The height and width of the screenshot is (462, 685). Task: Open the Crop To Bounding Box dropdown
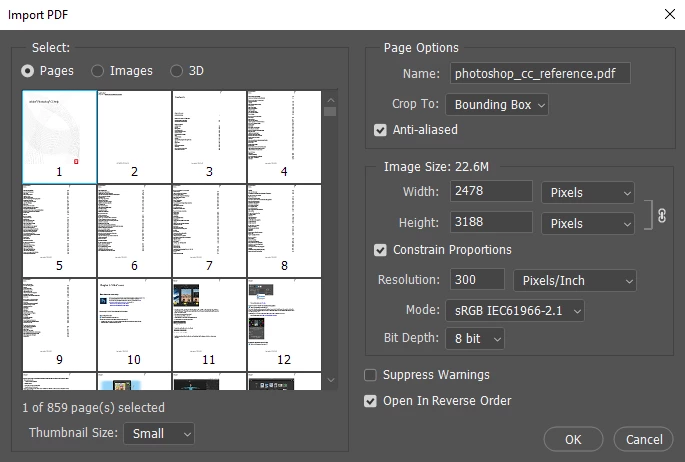(x=497, y=105)
